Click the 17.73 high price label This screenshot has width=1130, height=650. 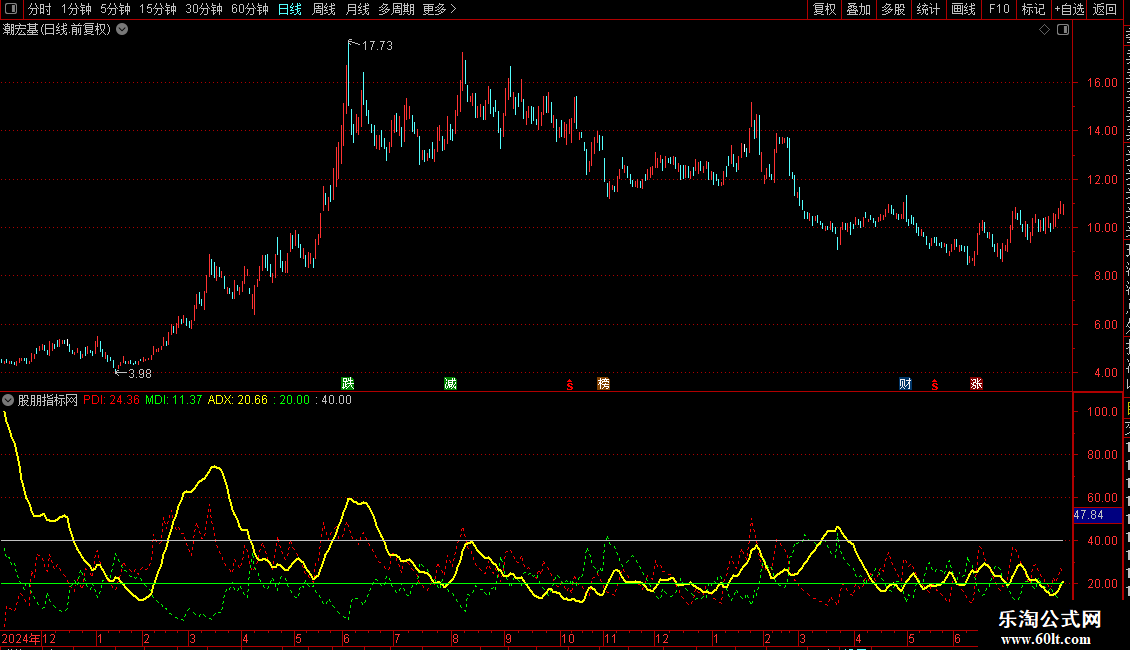click(377, 45)
